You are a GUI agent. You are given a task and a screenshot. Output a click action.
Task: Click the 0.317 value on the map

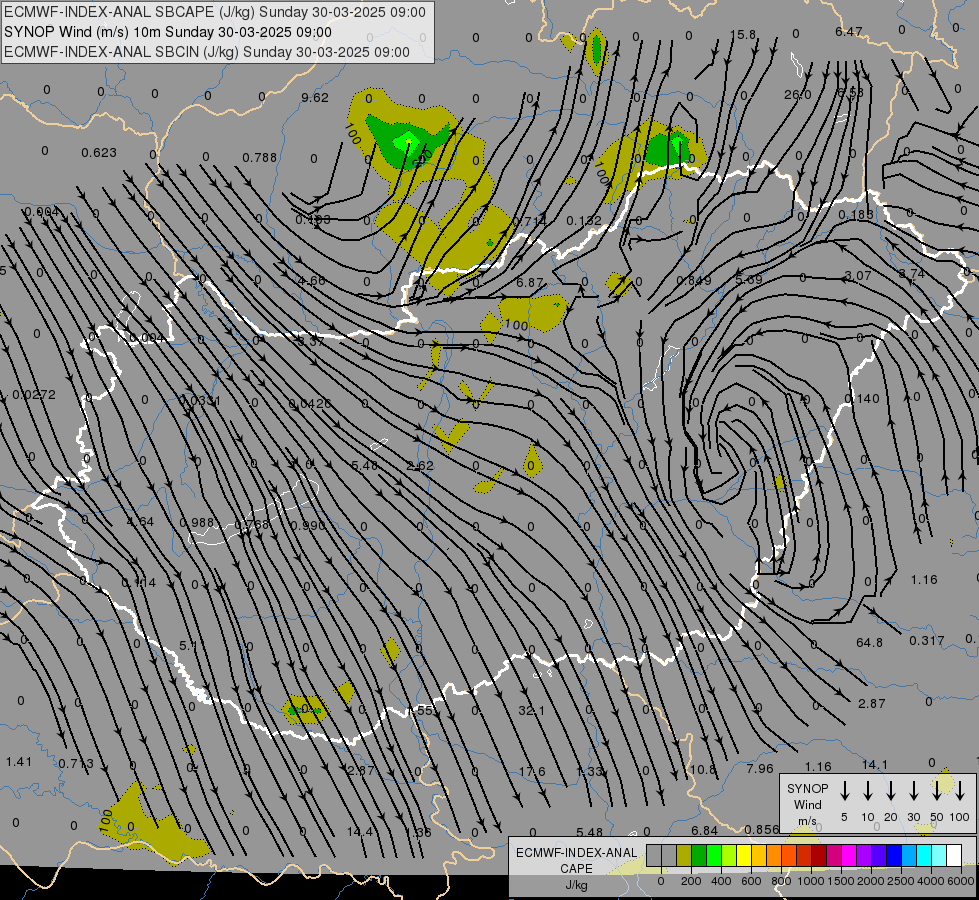point(927,641)
